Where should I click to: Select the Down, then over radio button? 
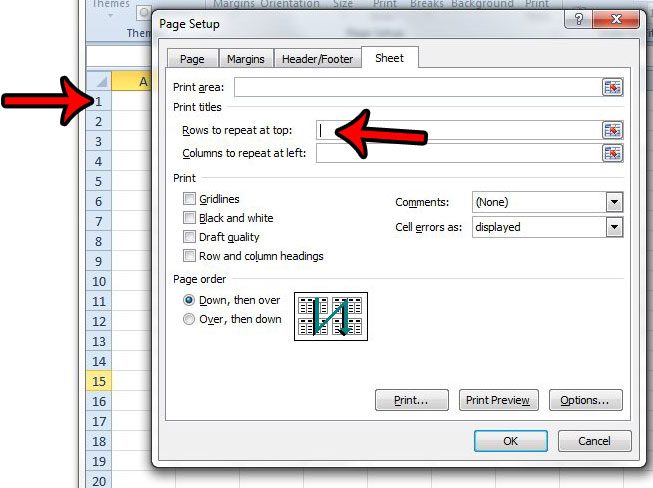coord(189,300)
